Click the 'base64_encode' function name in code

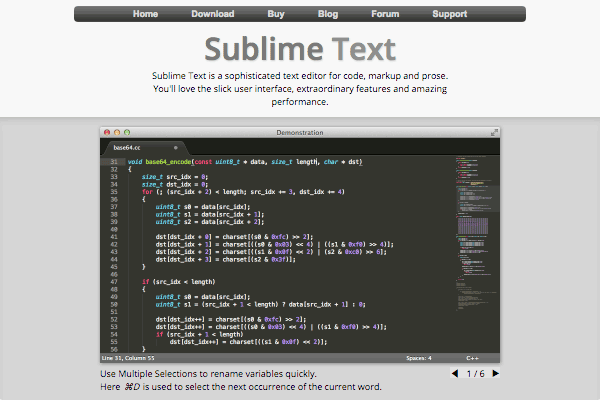[x=168, y=162]
